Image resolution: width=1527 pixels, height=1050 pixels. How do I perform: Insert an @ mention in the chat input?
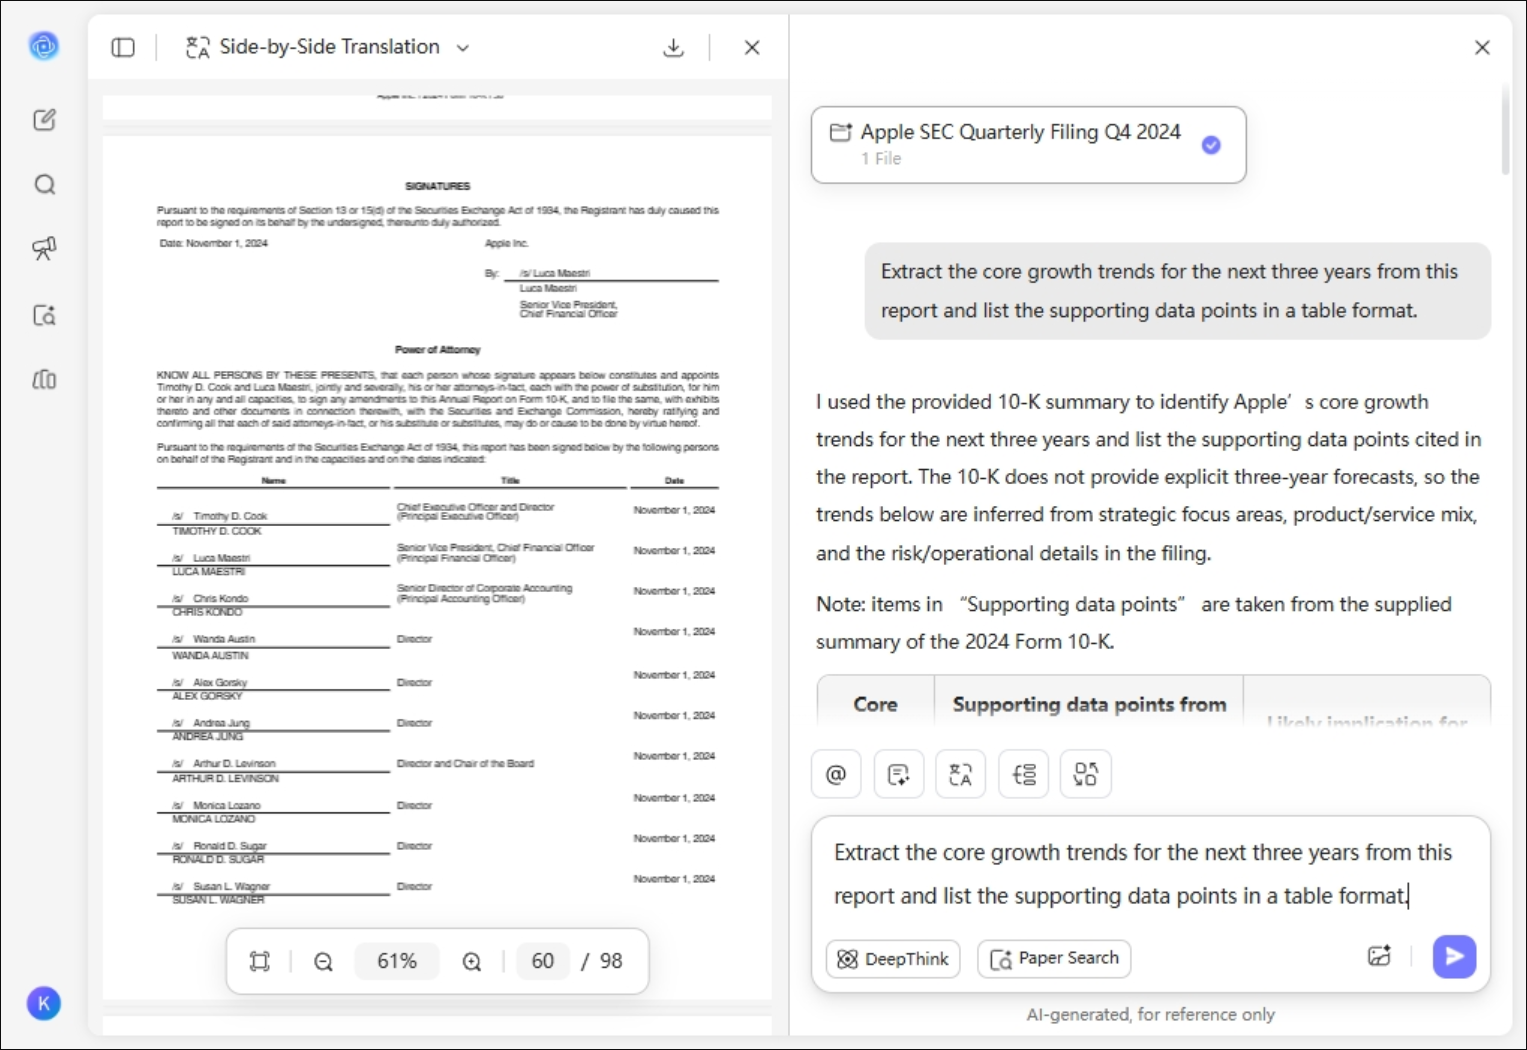point(836,774)
